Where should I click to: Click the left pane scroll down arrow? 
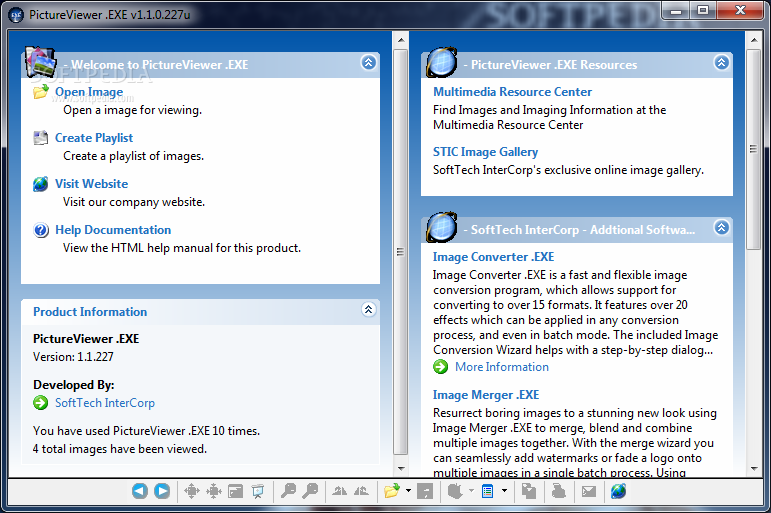click(401, 469)
